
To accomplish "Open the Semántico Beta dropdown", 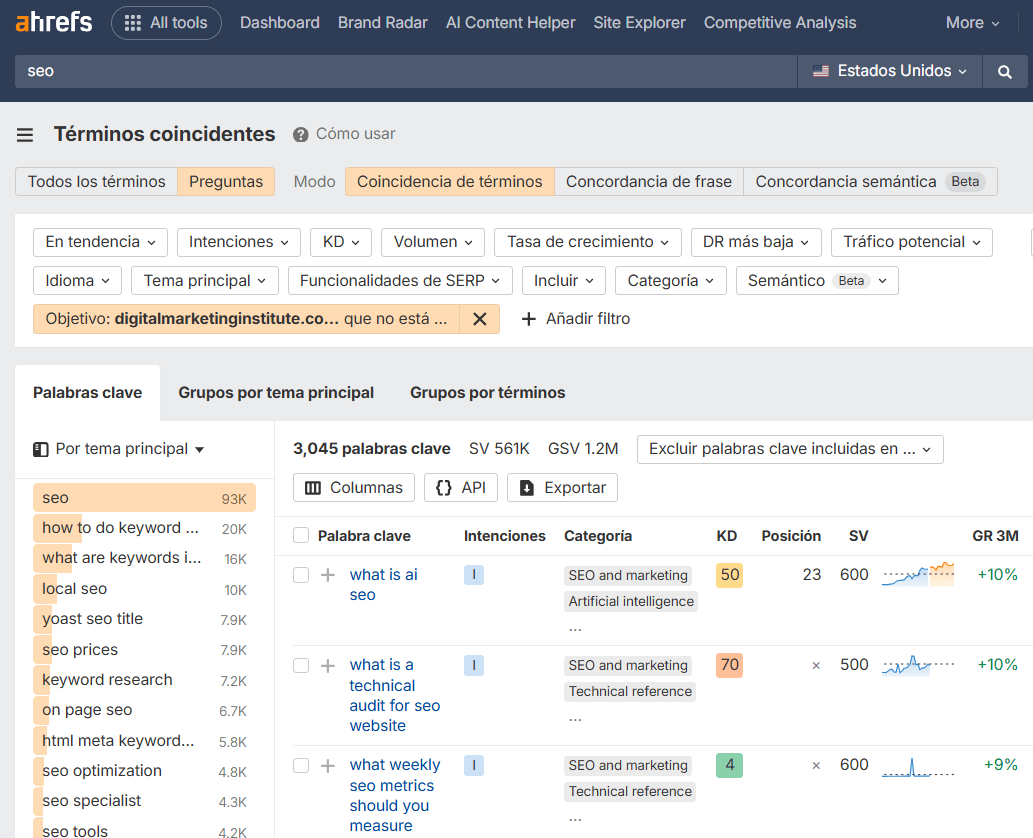I will point(817,281).
